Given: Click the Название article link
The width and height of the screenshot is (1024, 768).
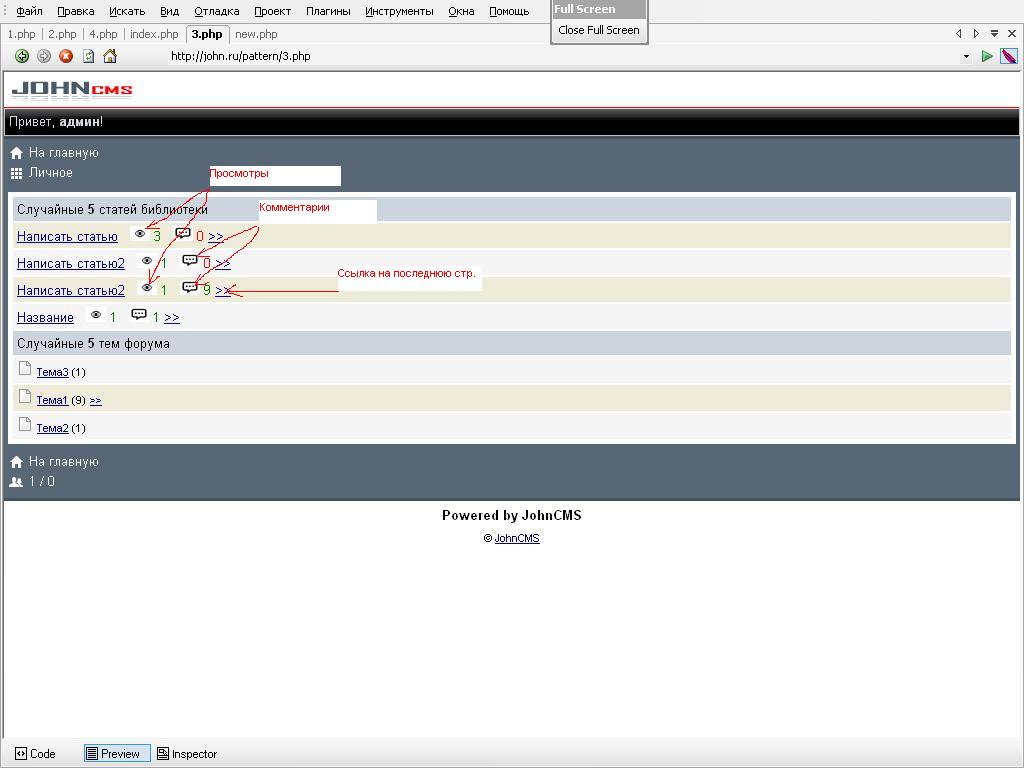Looking at the screenshot, I should (45, 318).
